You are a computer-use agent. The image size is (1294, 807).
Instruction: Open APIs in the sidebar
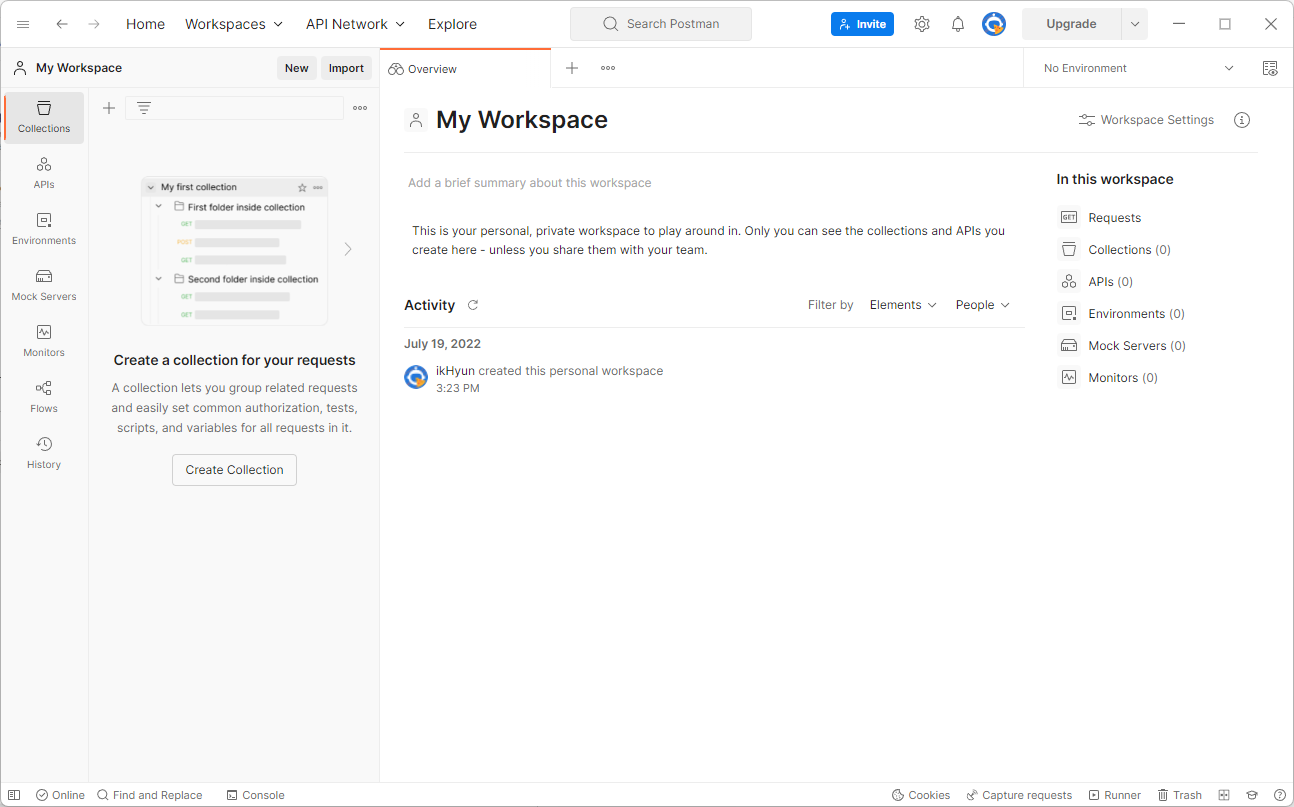pos(44,173)
